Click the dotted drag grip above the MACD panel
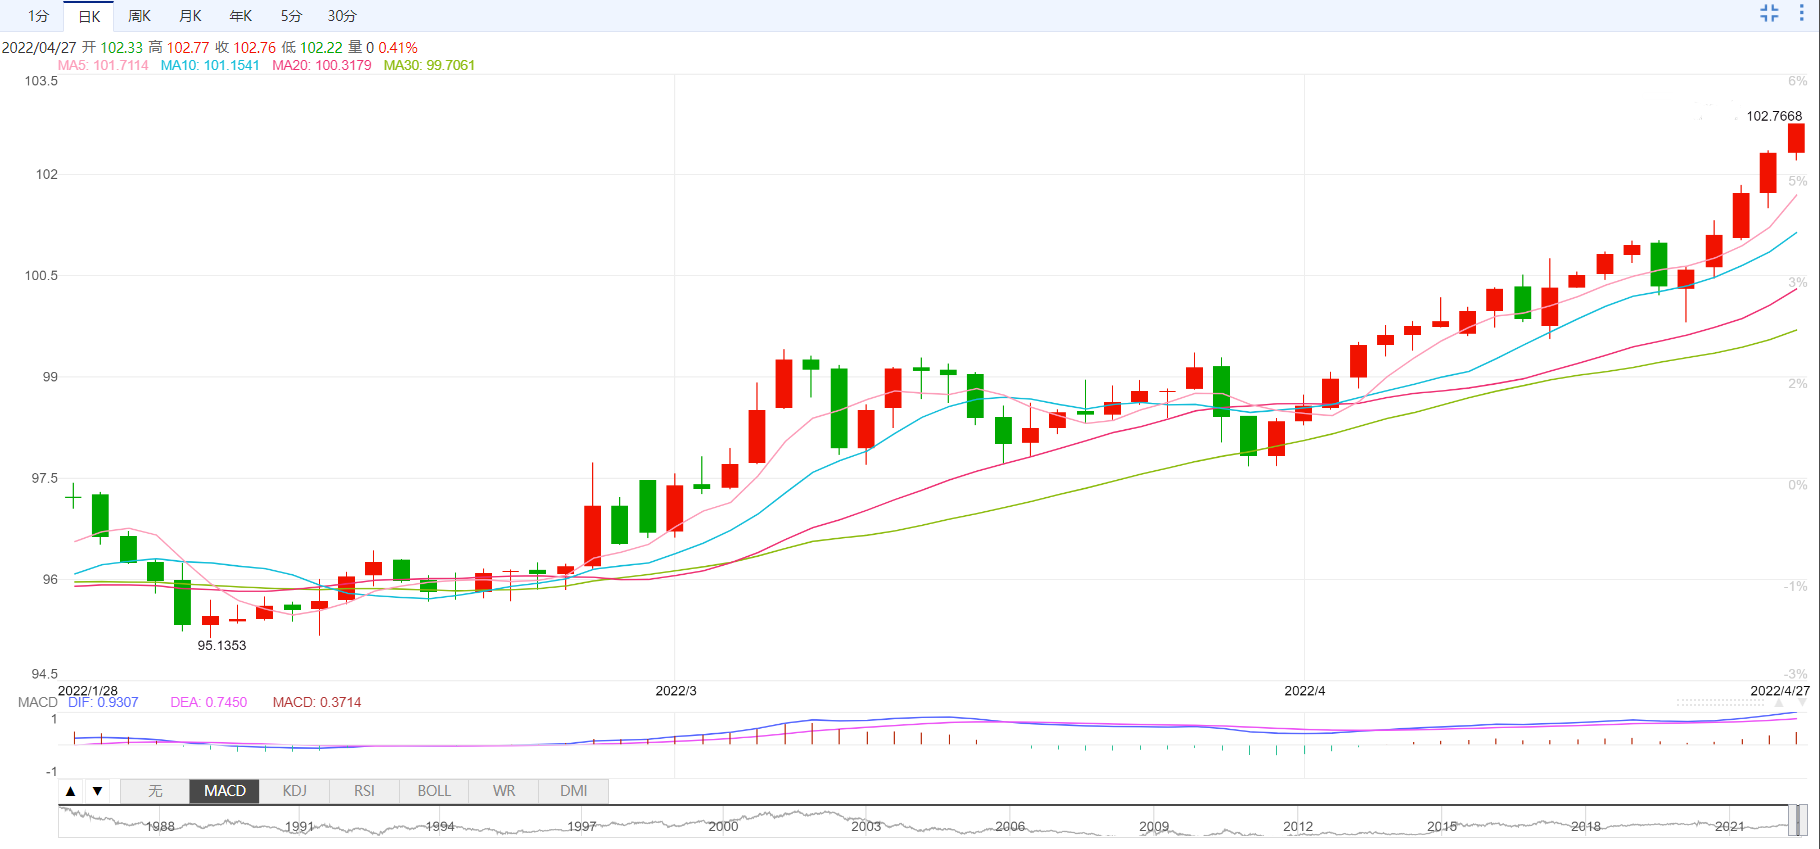 coord(1720,703)
